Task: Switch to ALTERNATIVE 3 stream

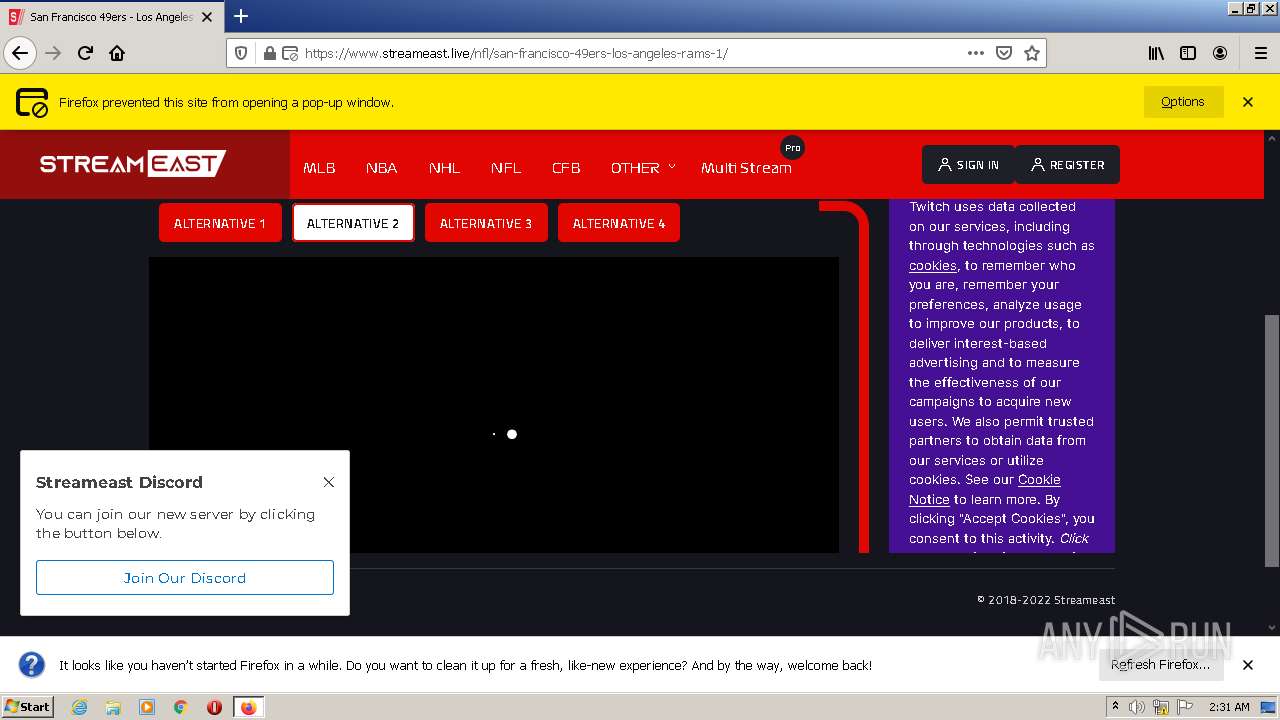Action: pos(486,223)
